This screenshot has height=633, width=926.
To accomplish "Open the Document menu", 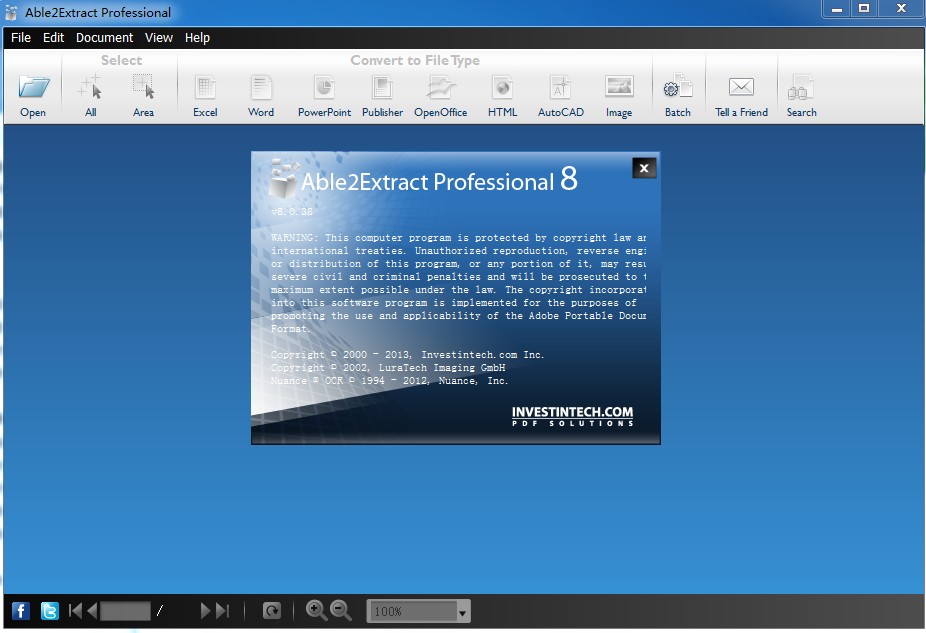I will pos(105,38).
